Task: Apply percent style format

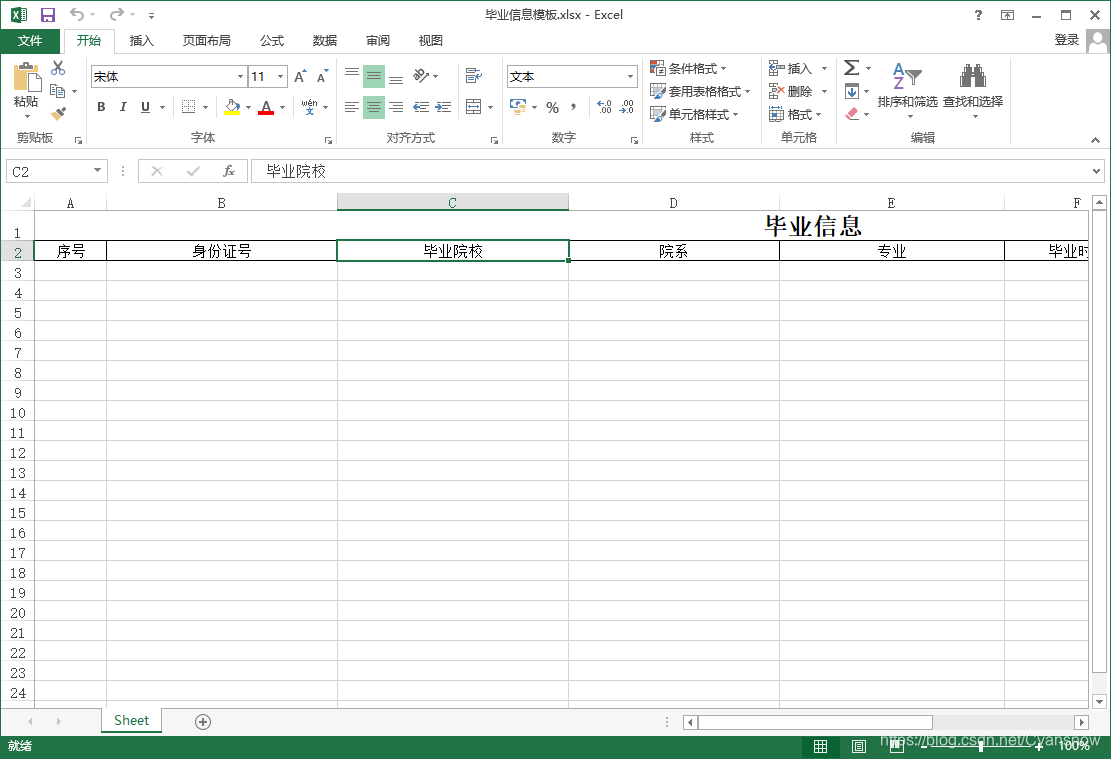Action: coord(553,107)
